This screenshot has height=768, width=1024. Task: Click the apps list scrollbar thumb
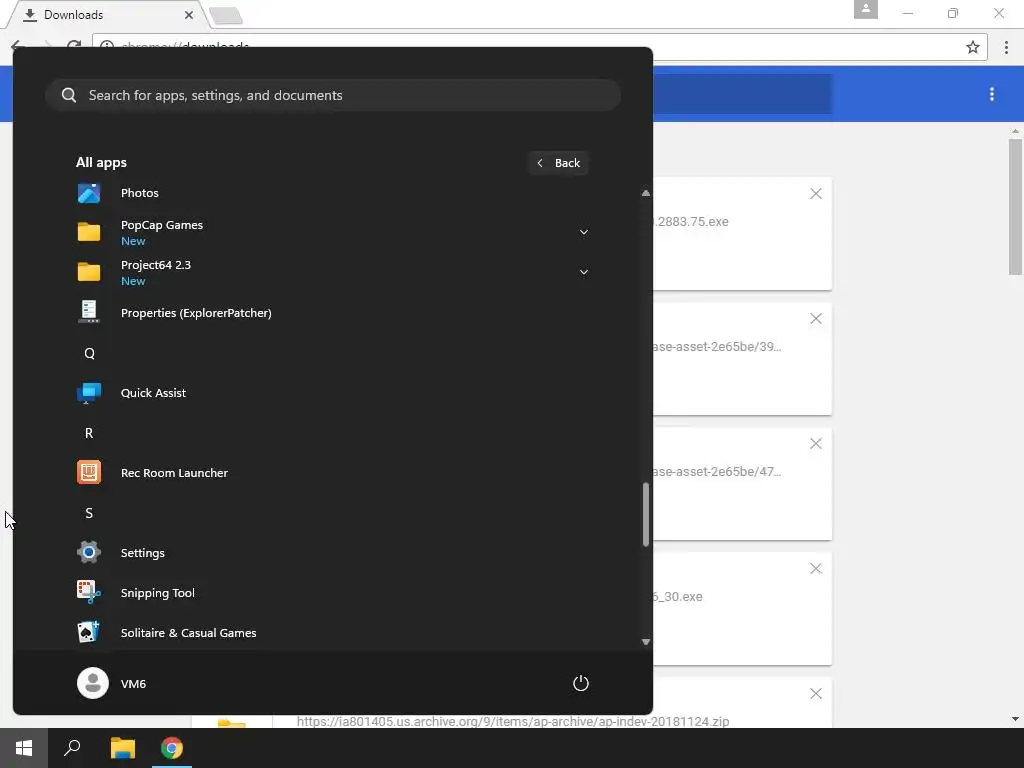tap(645, 514)
